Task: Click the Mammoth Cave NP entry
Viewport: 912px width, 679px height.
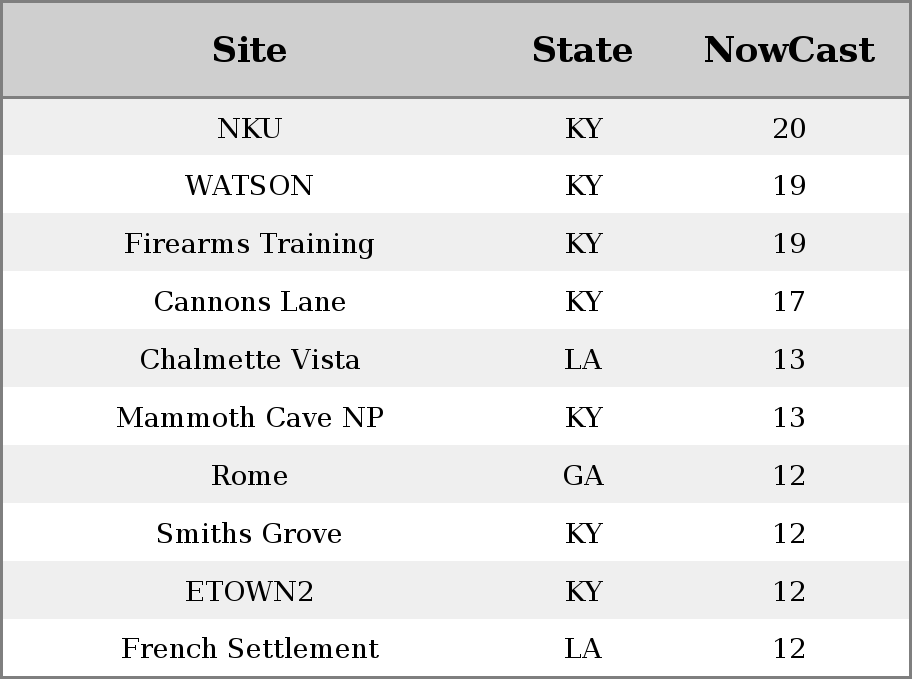Action: [250, 417]
